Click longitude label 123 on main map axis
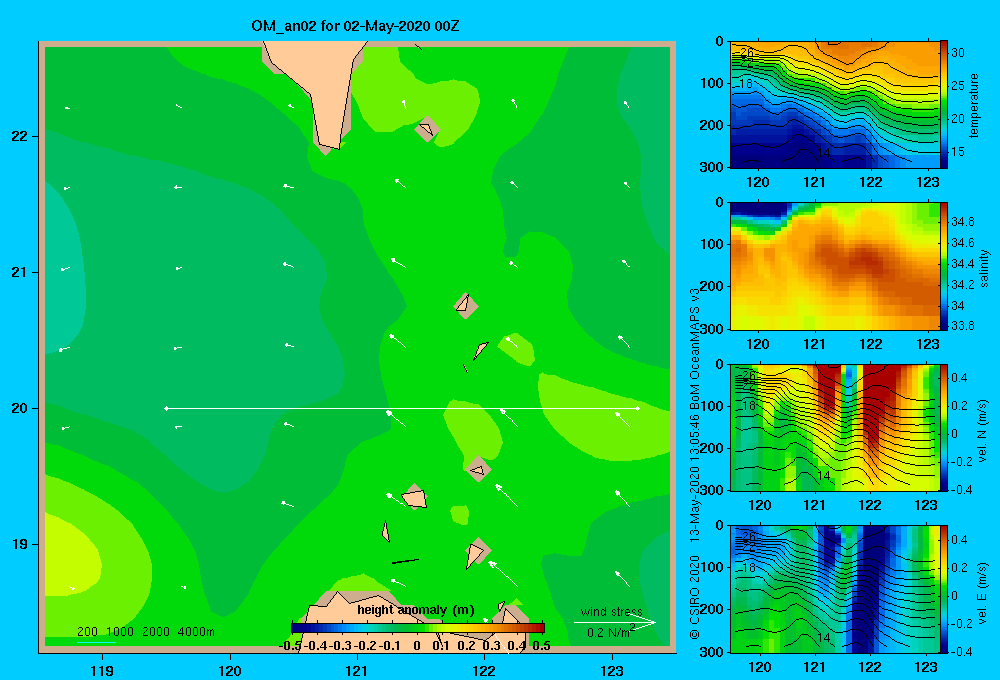The width and height of the screenshot is (1000, 680). click(612, 670)
